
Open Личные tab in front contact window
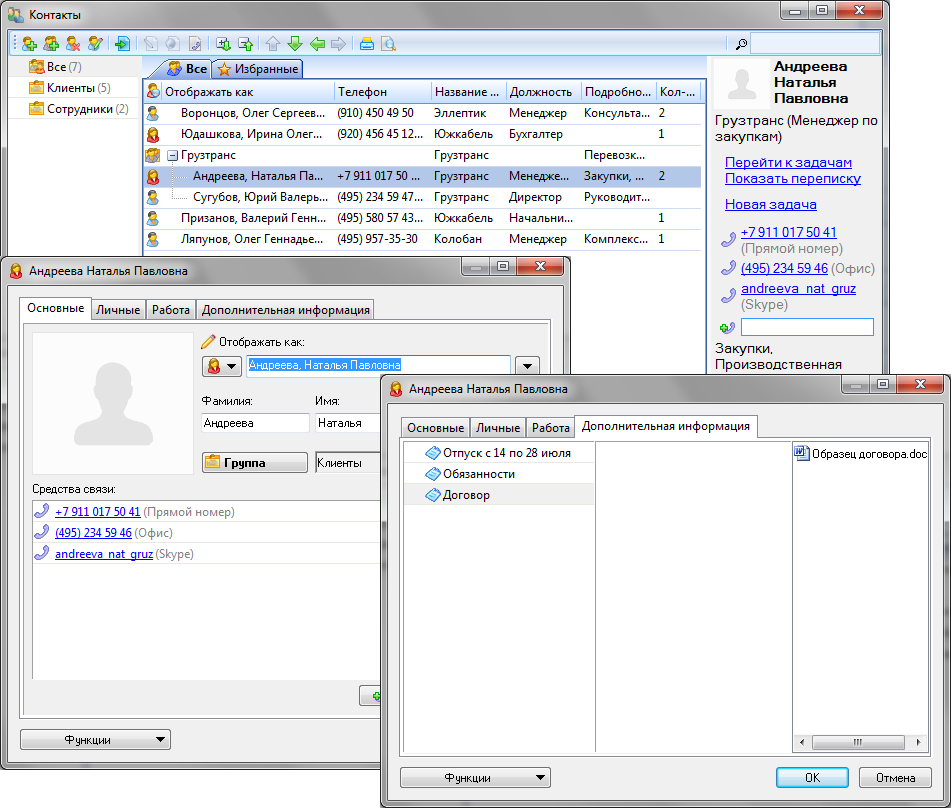497,428
